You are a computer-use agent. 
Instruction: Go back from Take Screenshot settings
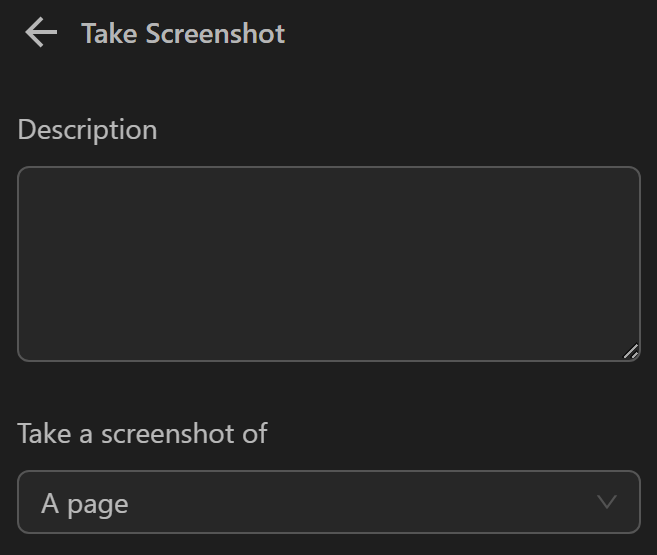[41, 33]
